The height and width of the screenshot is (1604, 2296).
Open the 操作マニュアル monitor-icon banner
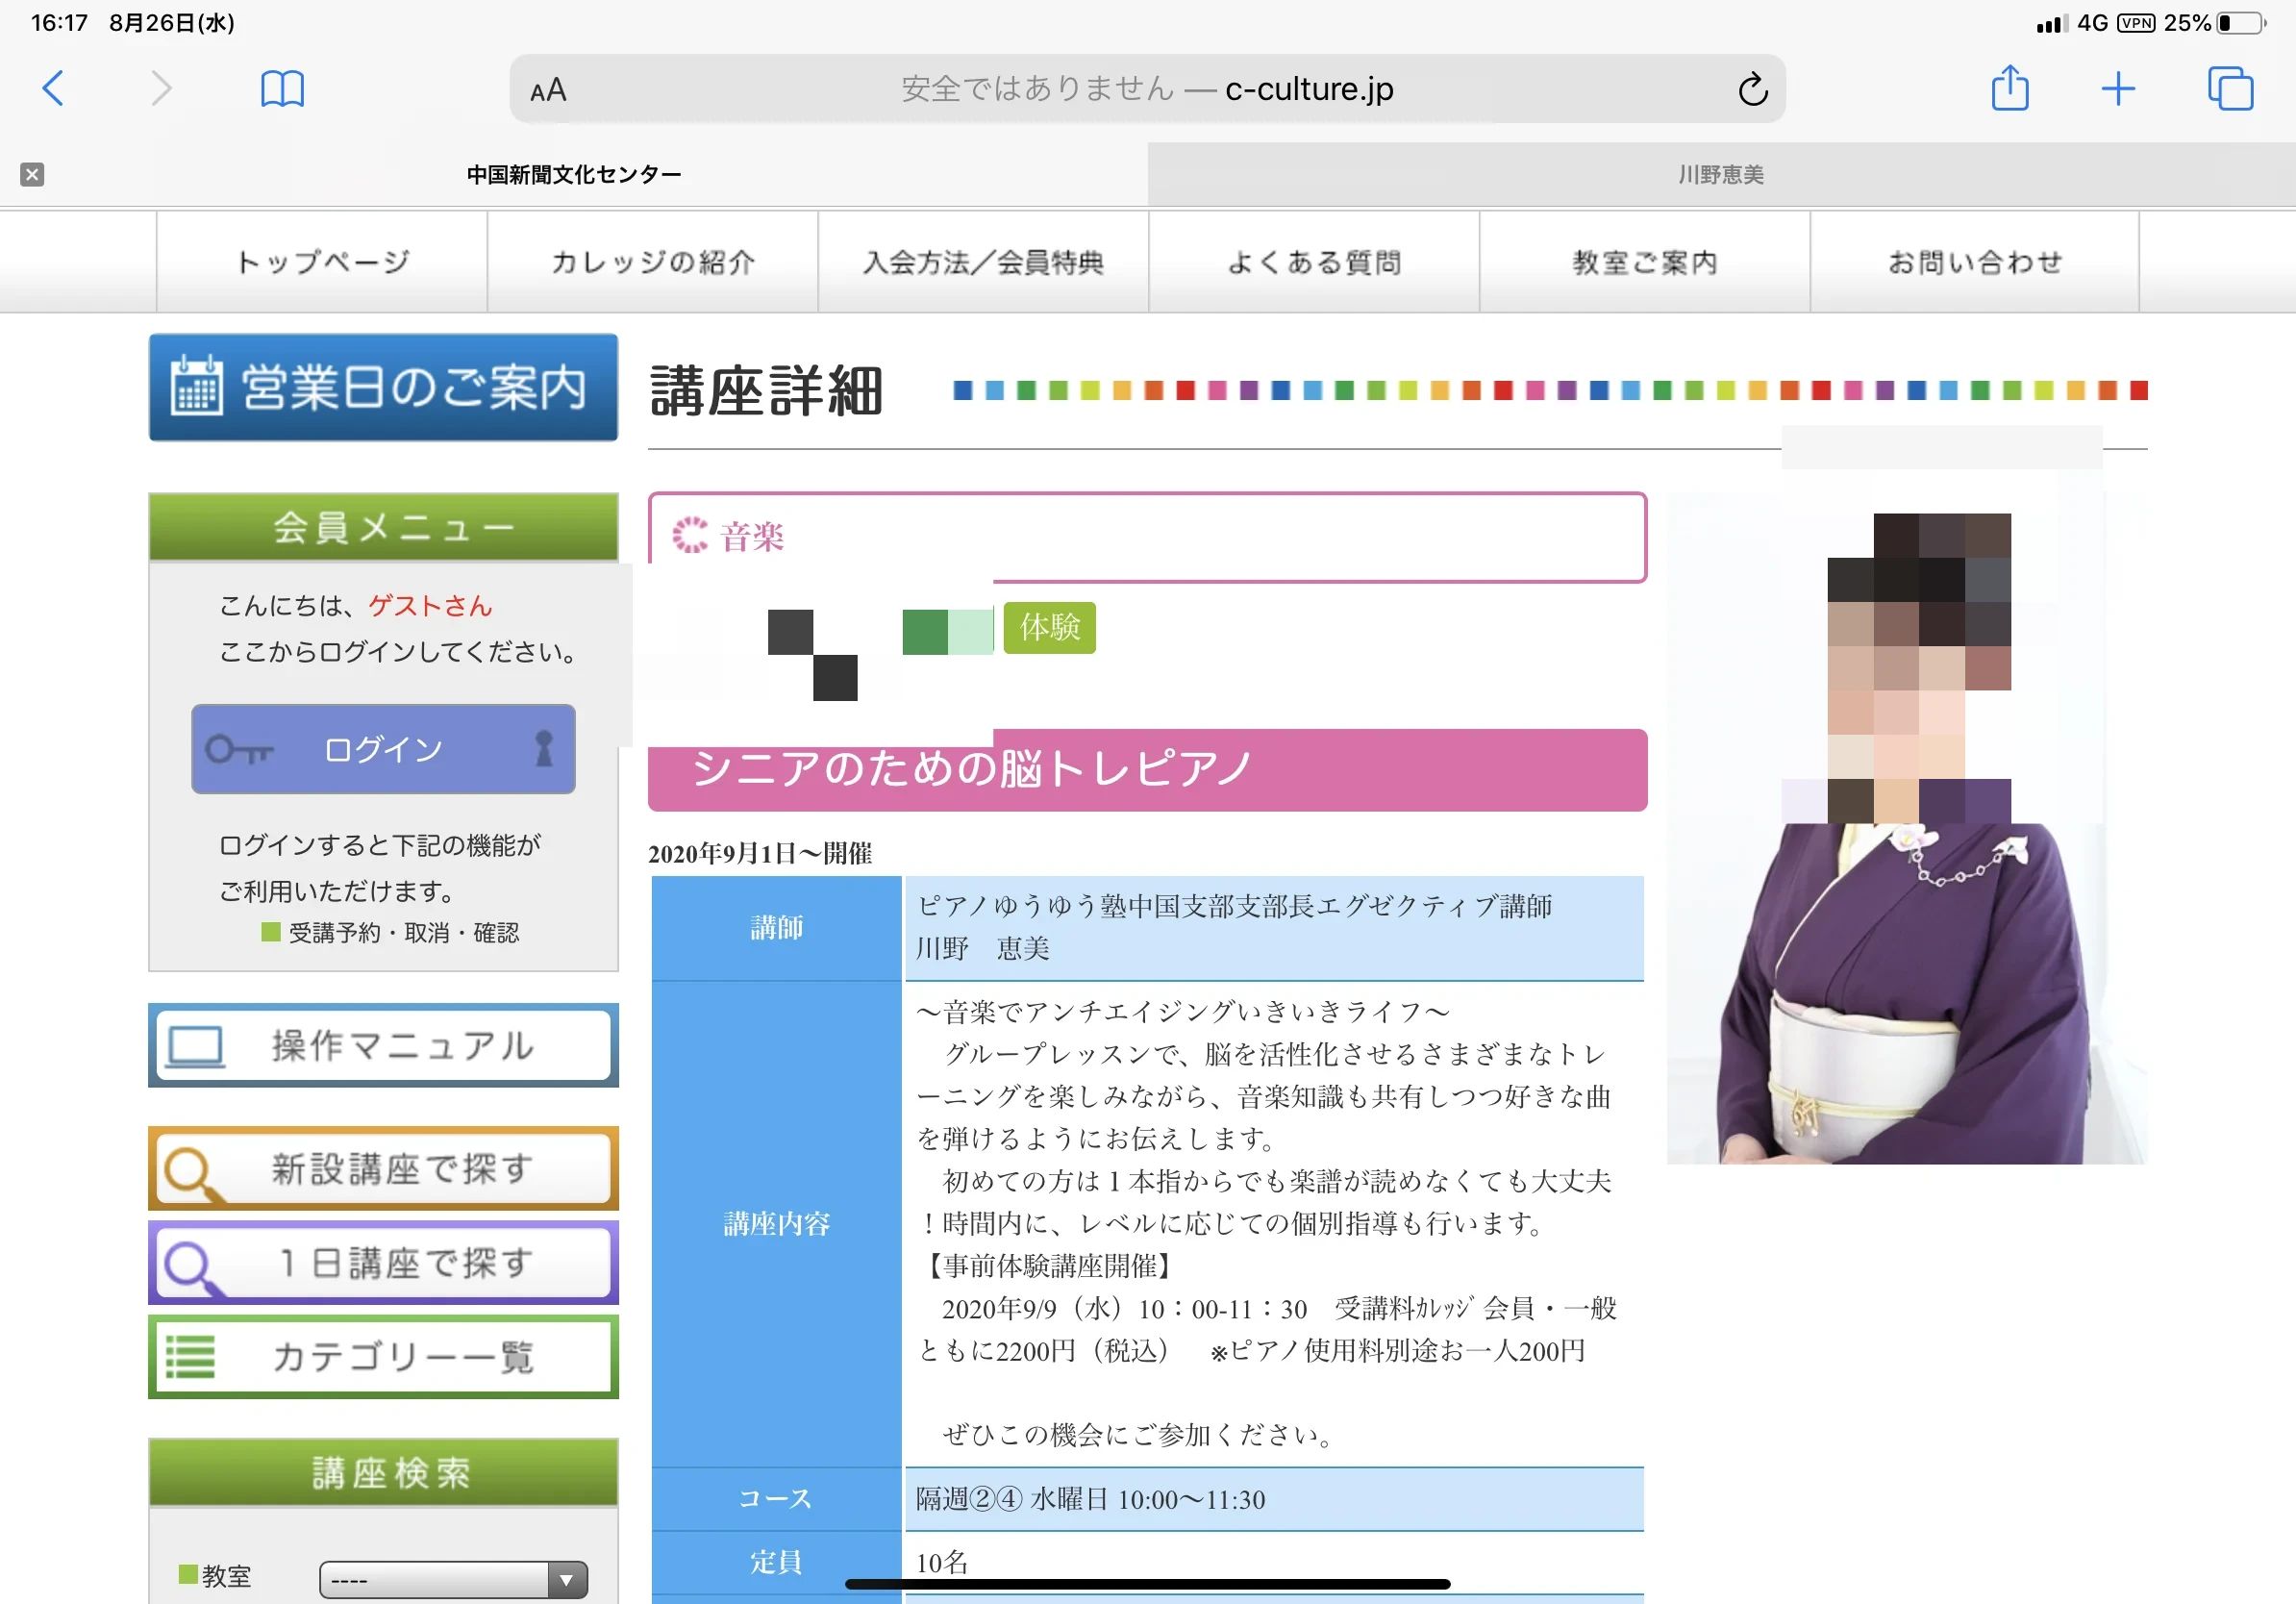coord(384,1046)
